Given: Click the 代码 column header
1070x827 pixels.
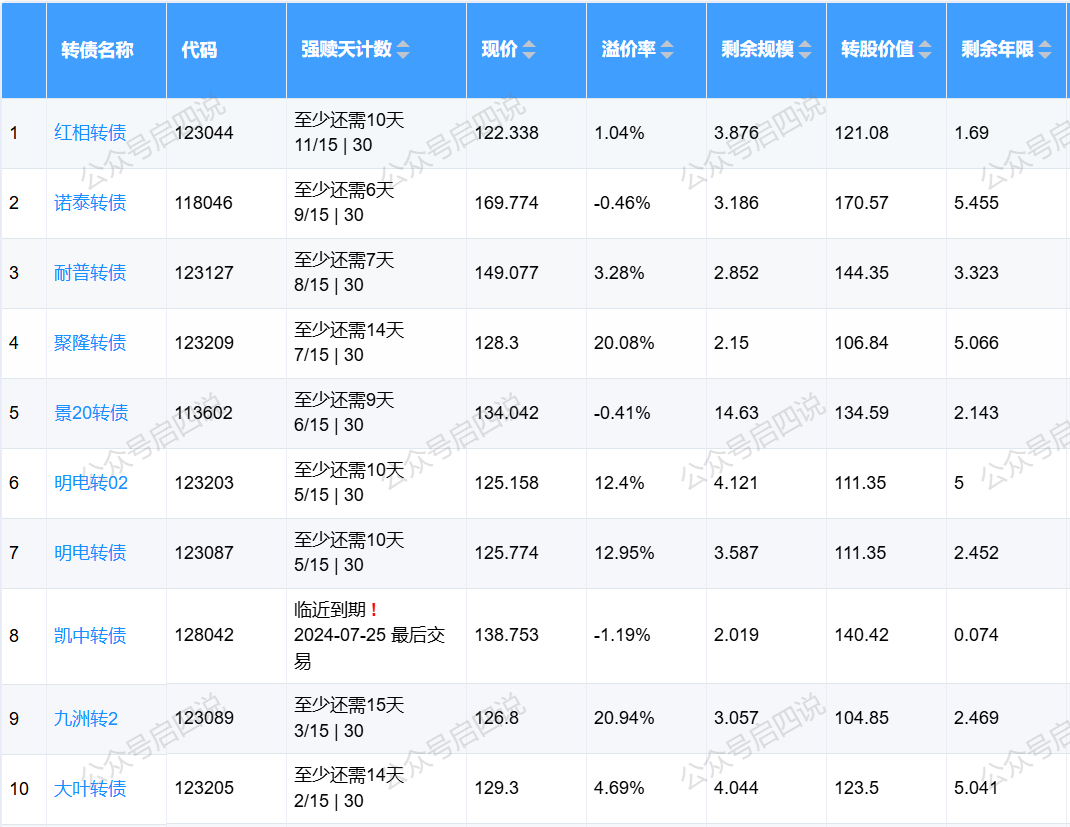Looking at the screenshot, I should (x=199, y=50).
